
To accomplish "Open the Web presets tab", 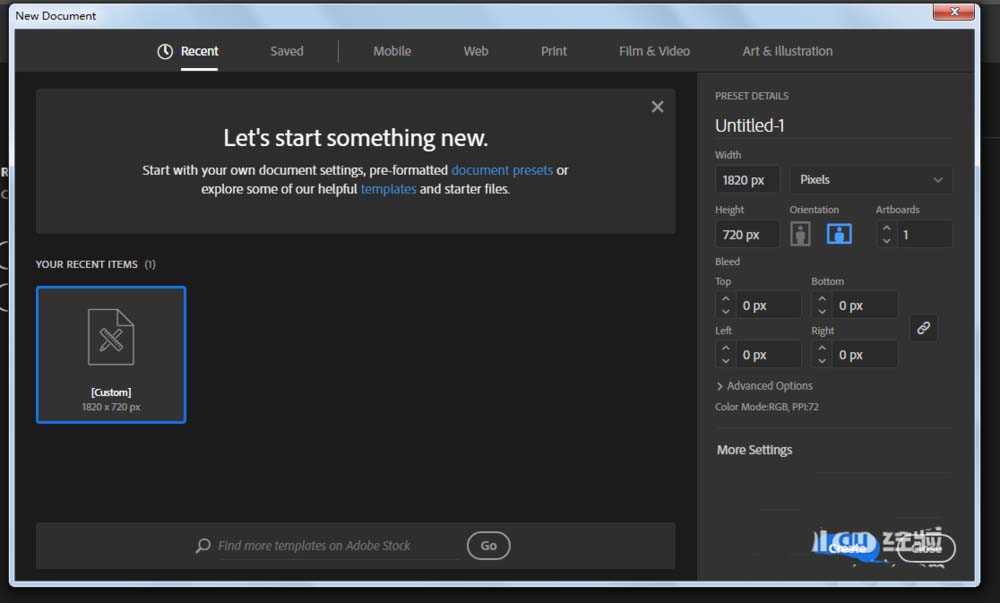I will point(476,51).
